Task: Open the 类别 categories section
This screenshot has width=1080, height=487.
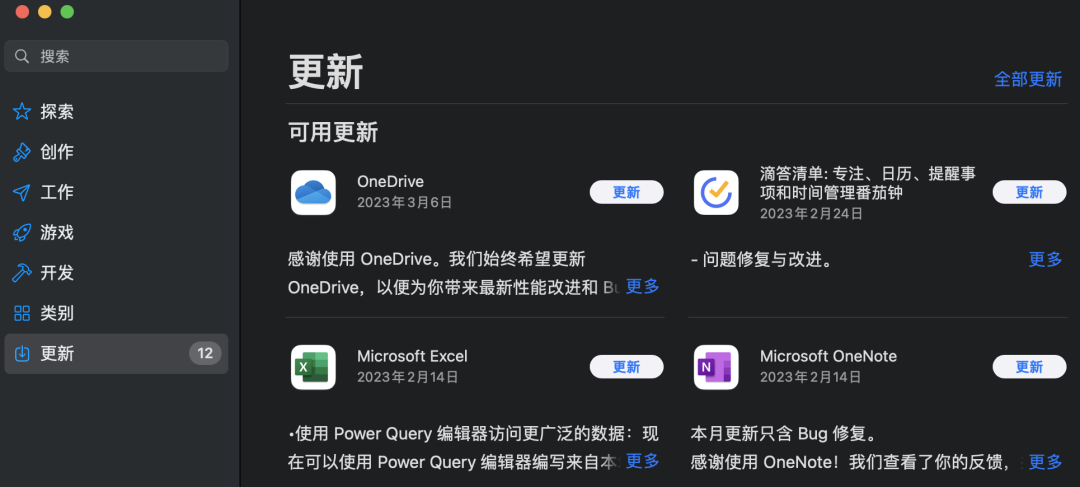Action: [x=57, y=313]
